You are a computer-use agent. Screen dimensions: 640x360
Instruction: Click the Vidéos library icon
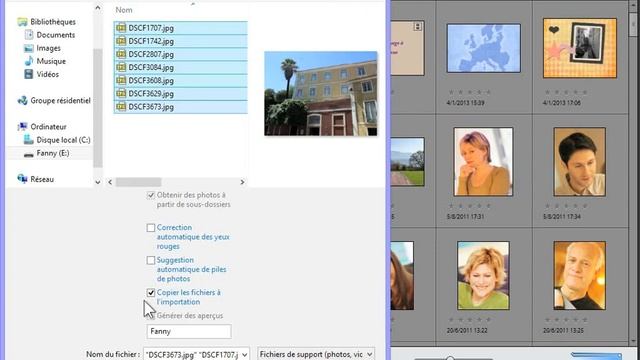29,74
